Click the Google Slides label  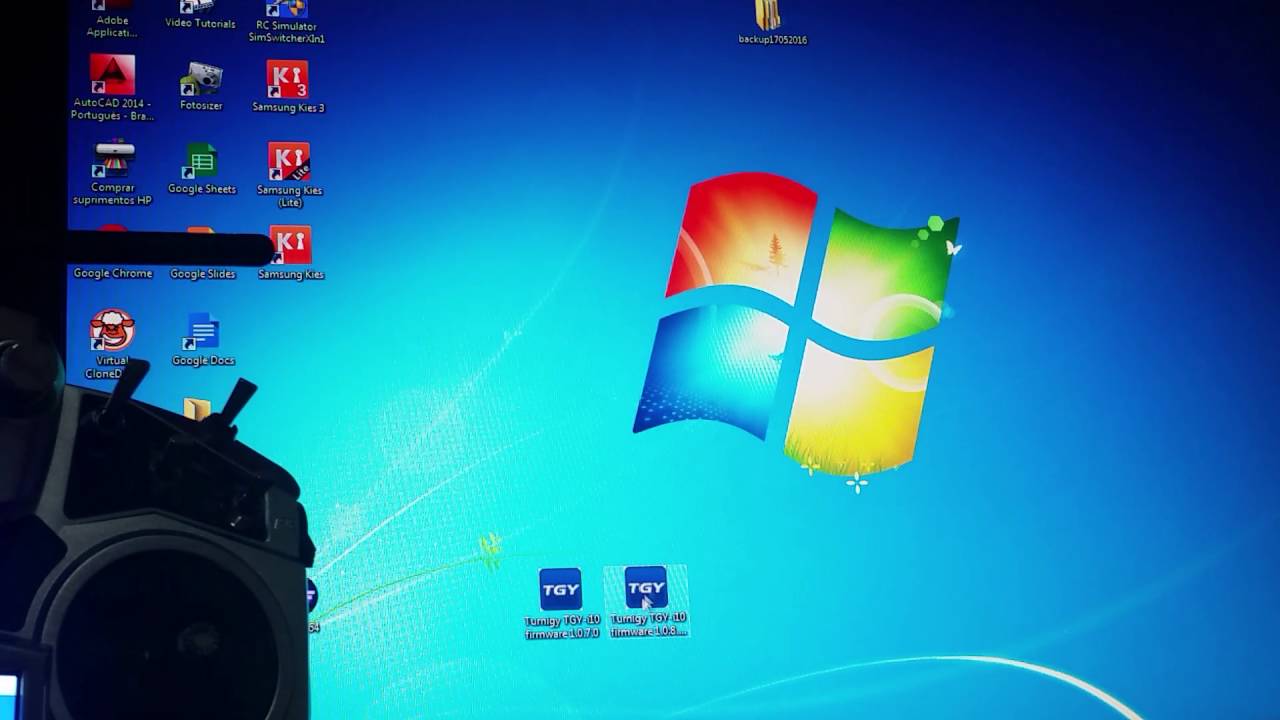coord(203,274)
